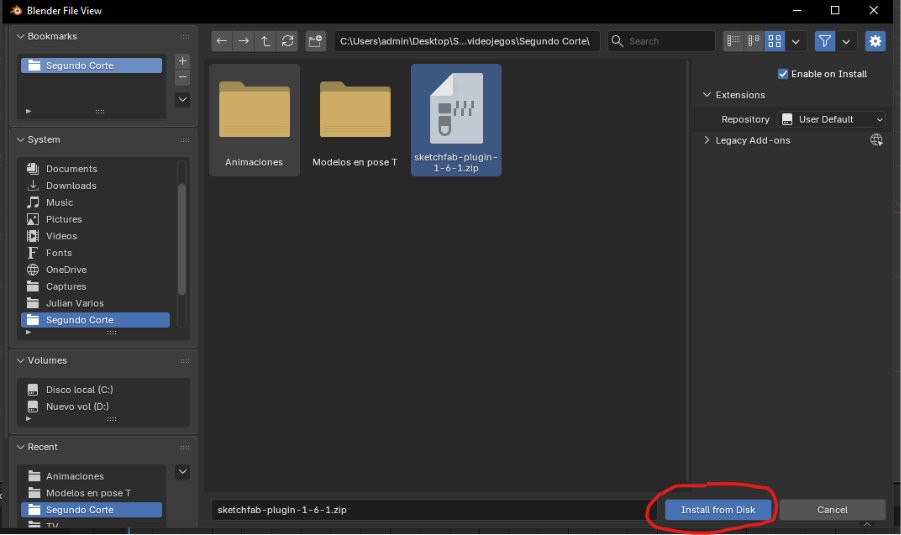Click the System list scrollbar

(182, 239)
